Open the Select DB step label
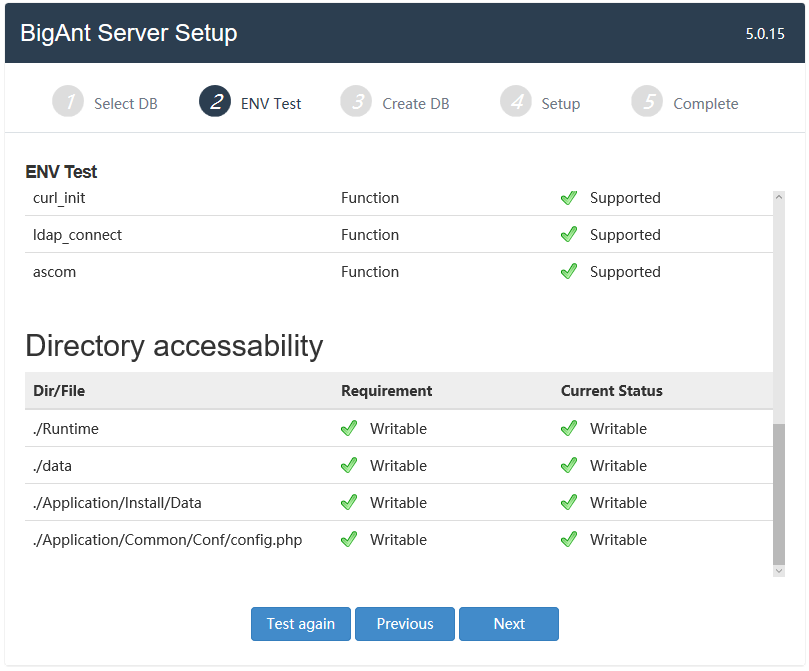 pyautogui.click(x=126, y=104)
